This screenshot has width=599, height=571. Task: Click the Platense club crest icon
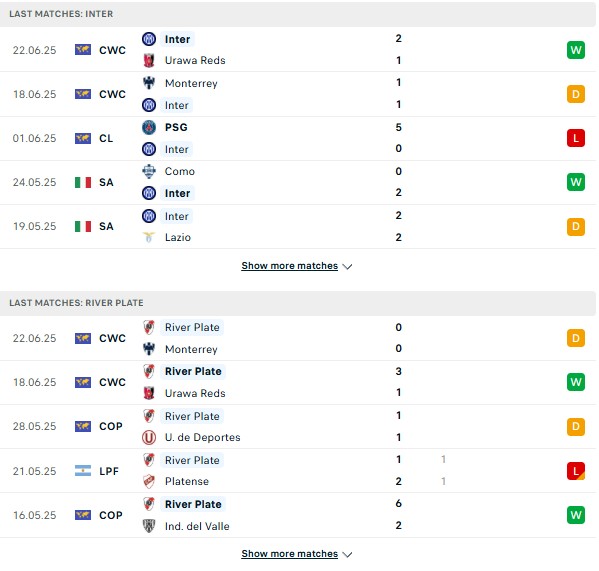149,482
